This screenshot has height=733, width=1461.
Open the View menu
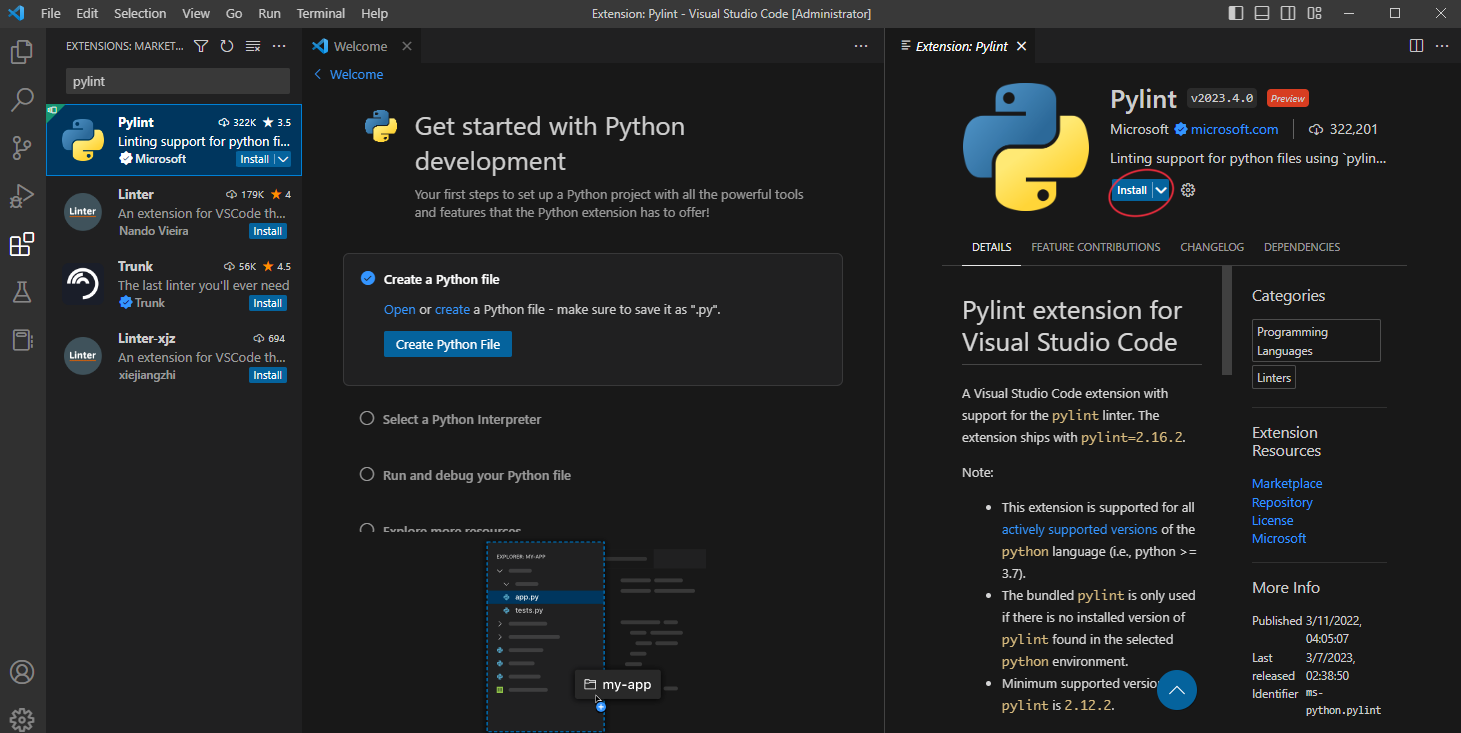coord(196,13)
